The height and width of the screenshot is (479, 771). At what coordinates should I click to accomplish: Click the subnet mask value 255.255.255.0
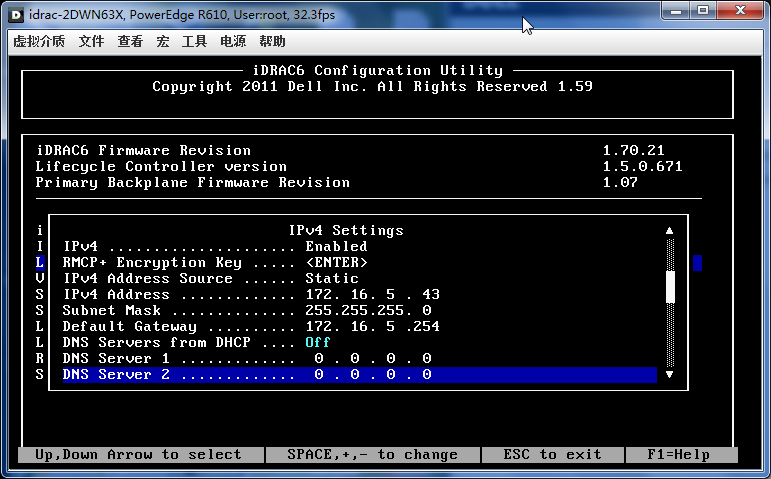(368, 310)
